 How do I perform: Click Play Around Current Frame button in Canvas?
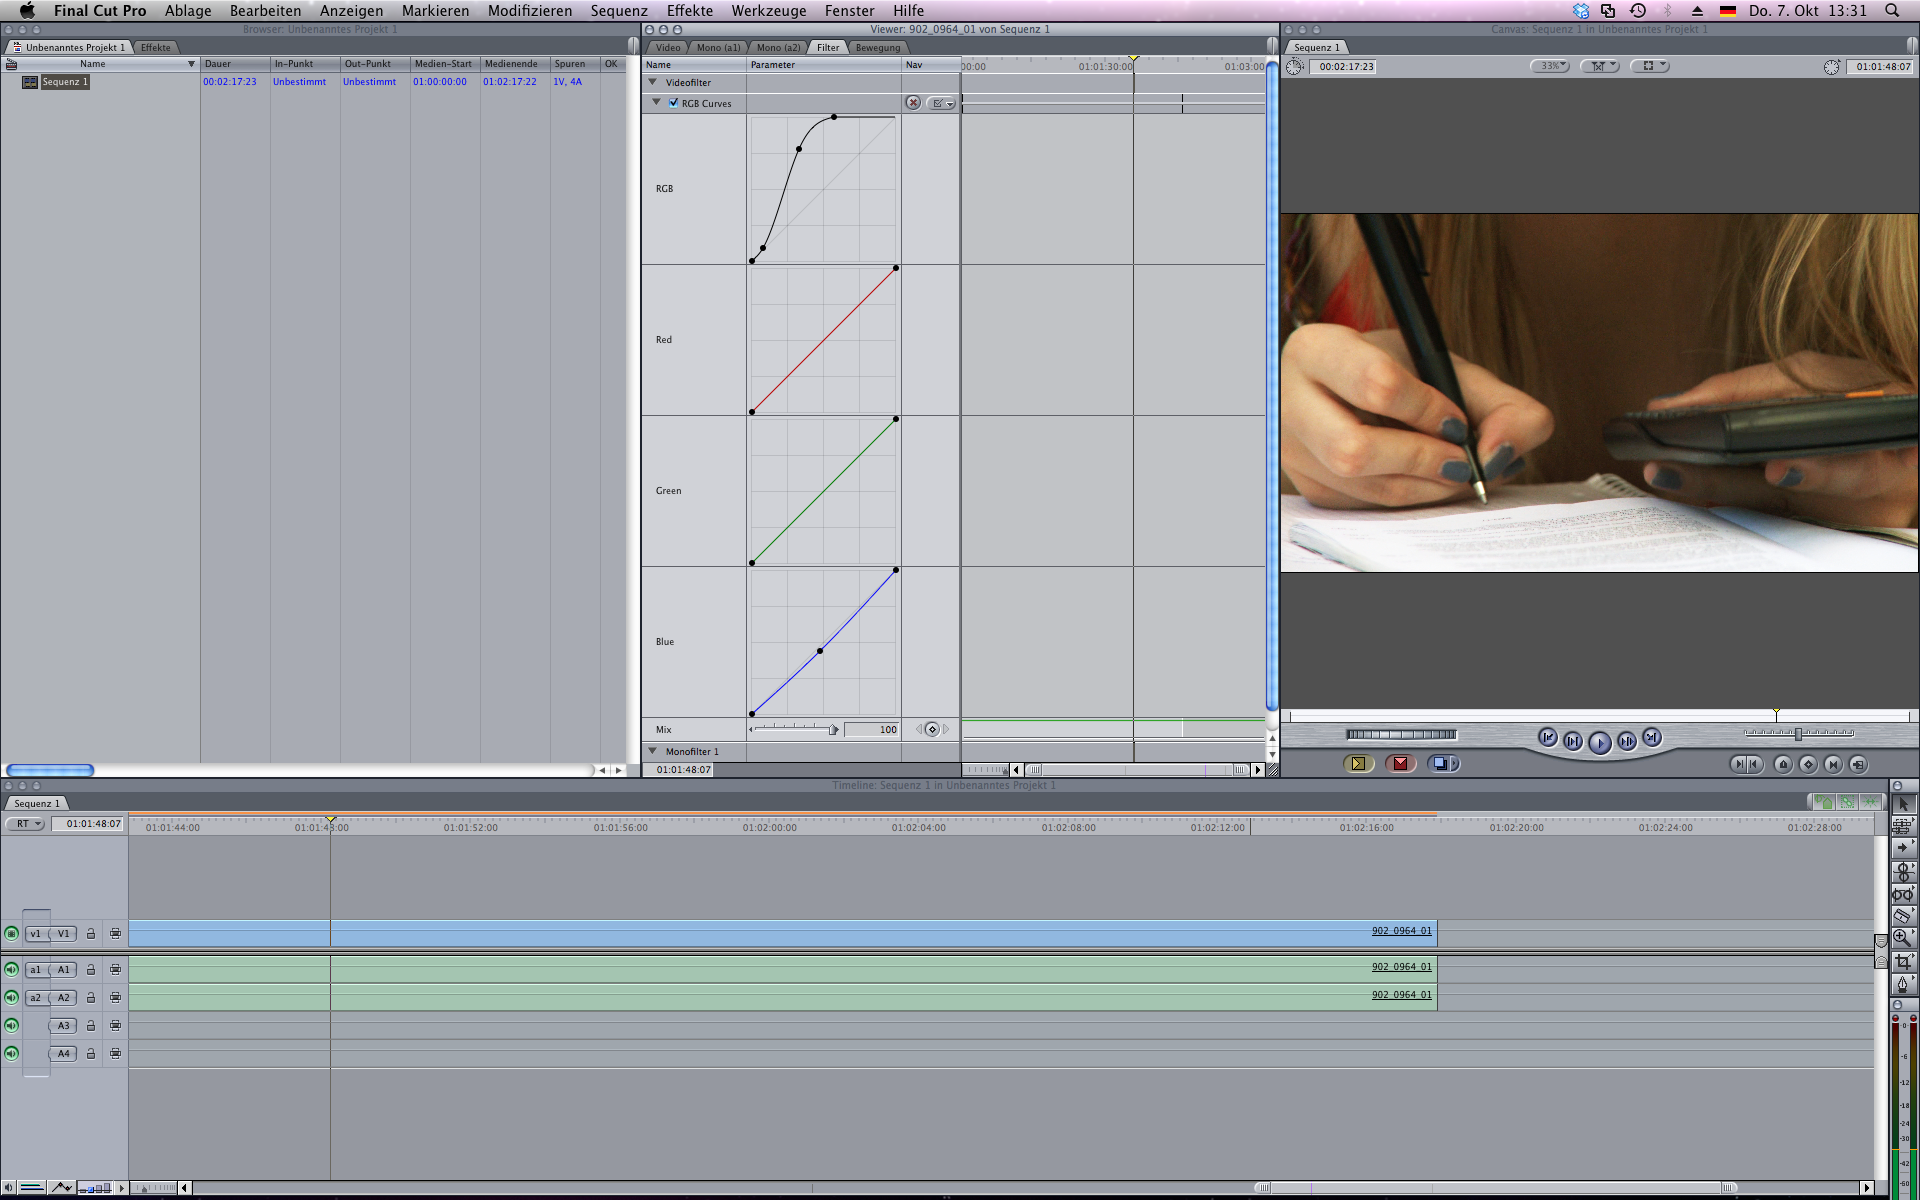[1627, 741]
